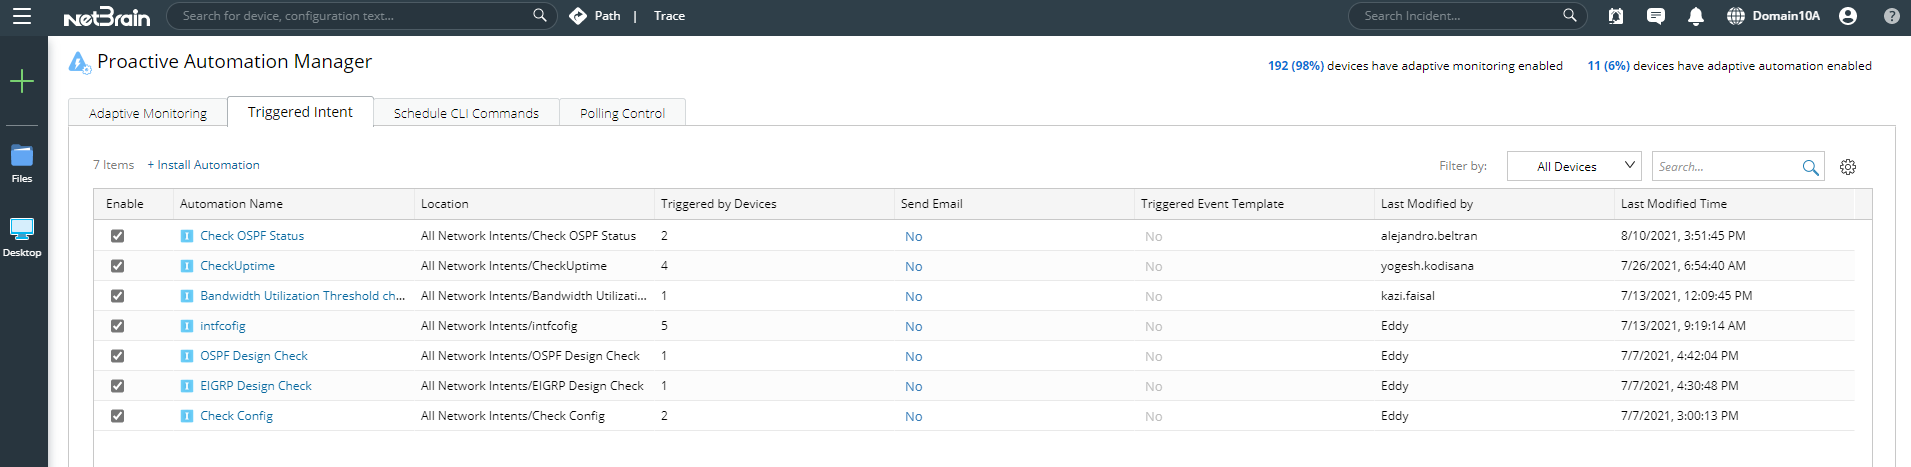Screen dimensions: 1911x467
Task: Click the user account profile icon
Action: pyautogui.click(x=1847, y=16)
